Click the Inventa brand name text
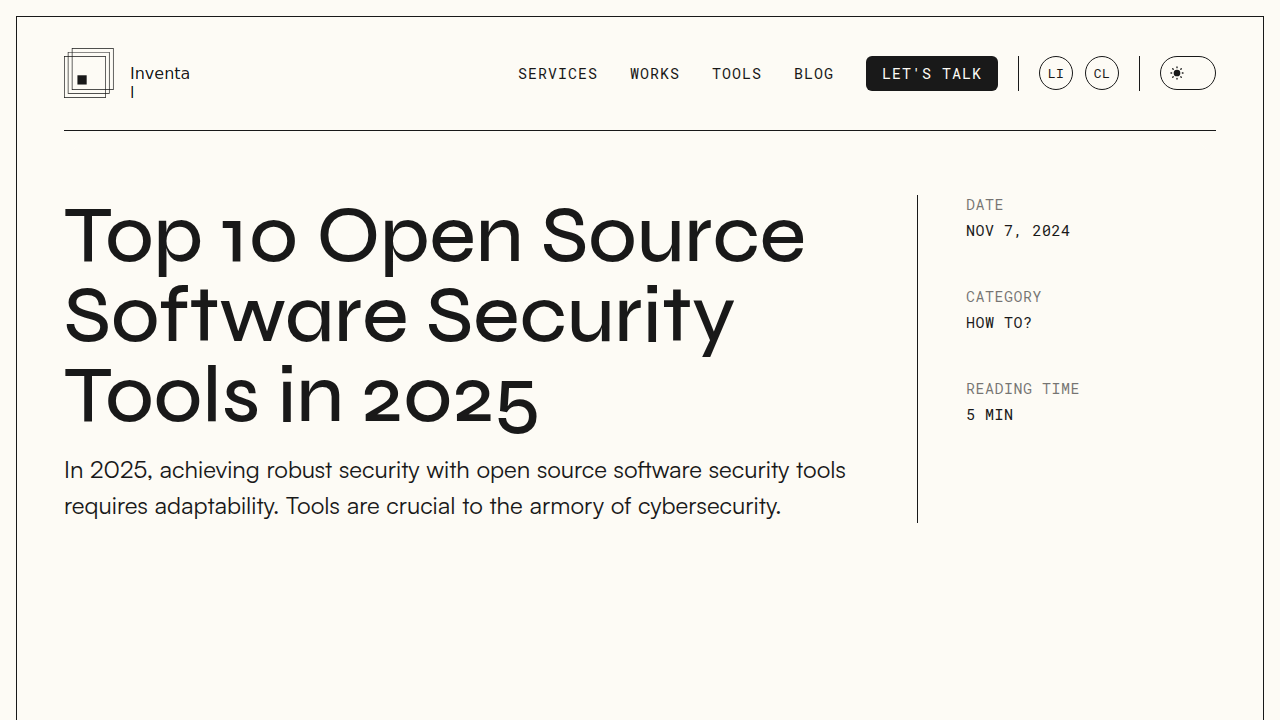 (x=160, y=82)
